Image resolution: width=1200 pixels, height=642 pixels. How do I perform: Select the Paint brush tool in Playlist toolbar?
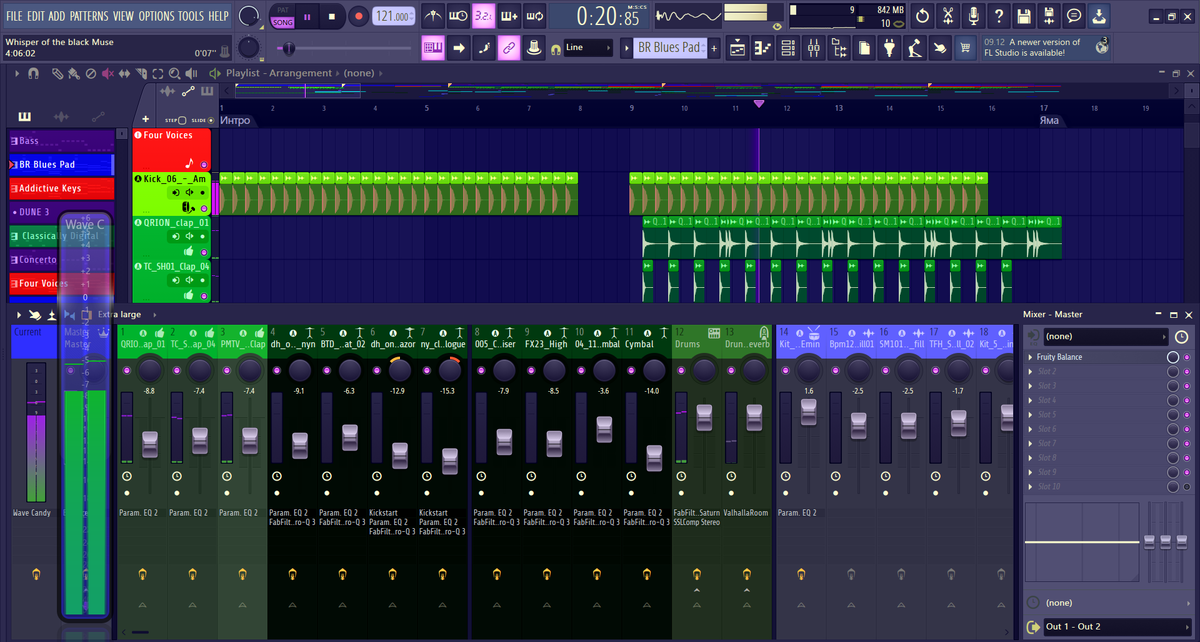pyautogui.click(x=72, y=74)
